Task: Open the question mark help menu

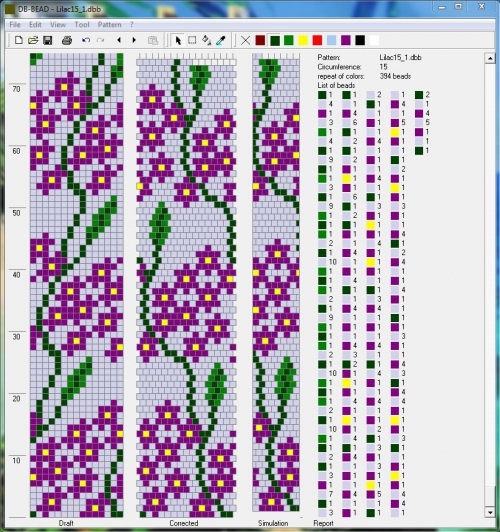Action: pyautogui.click(x=132, y=25)
